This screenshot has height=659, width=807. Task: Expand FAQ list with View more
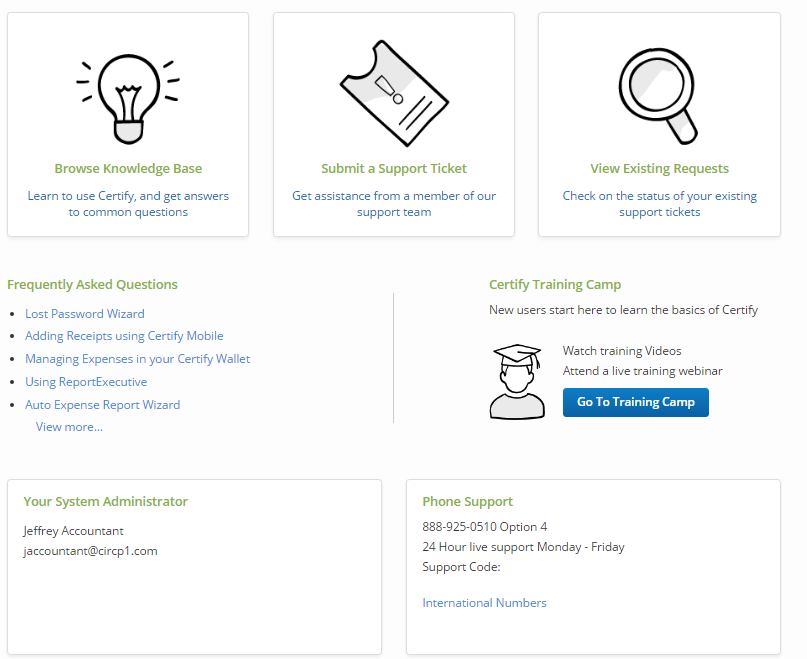pos(69,427)
